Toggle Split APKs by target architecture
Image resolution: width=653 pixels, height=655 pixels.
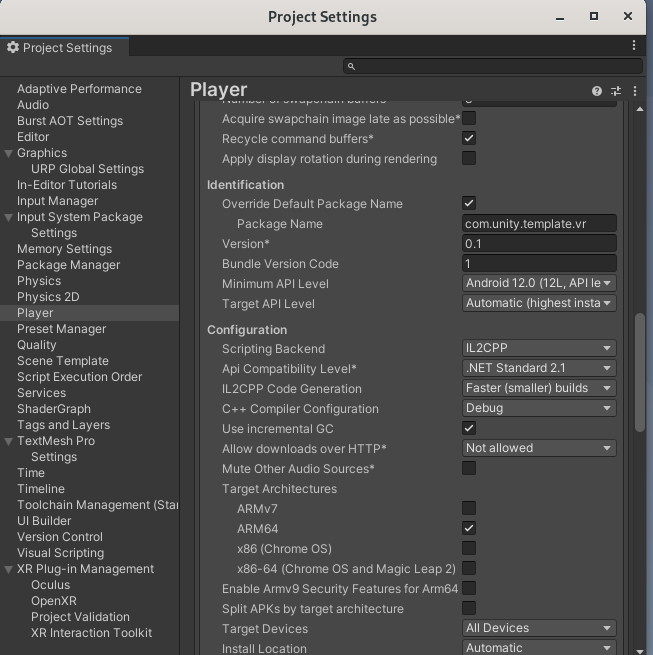469,608
